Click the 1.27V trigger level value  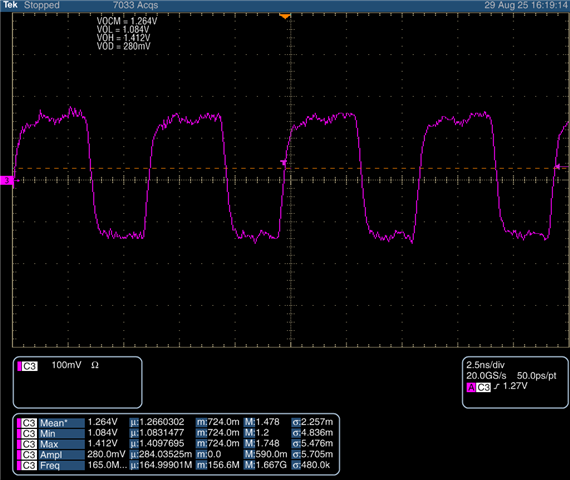(515, 386)
